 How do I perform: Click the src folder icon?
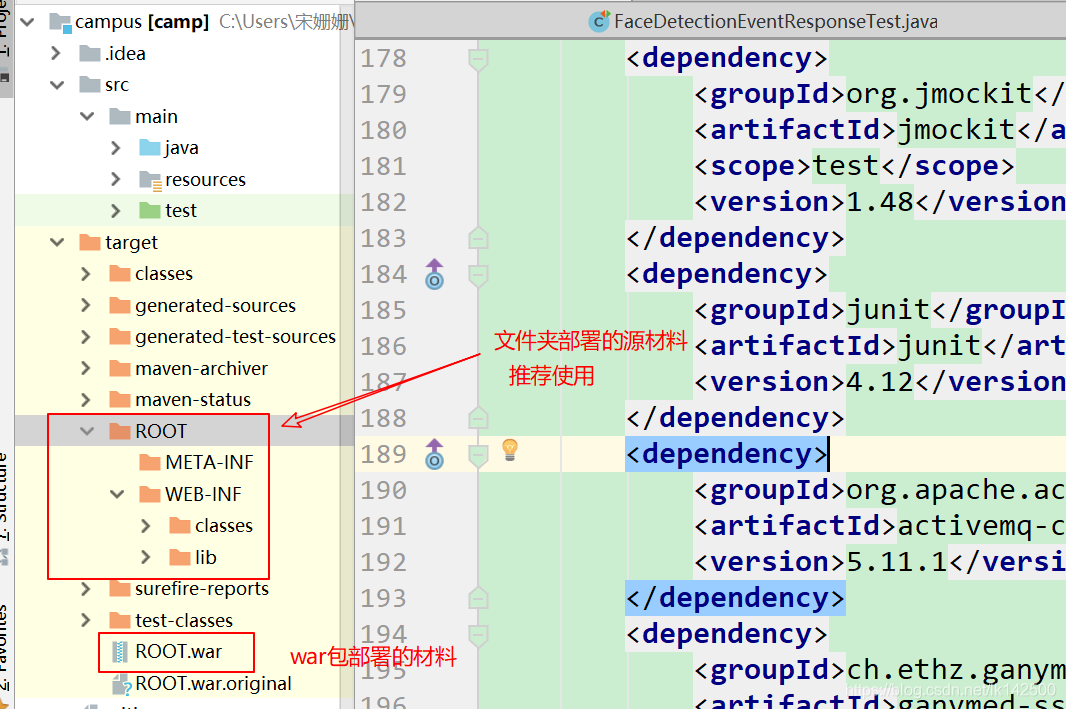coord(90,84)
